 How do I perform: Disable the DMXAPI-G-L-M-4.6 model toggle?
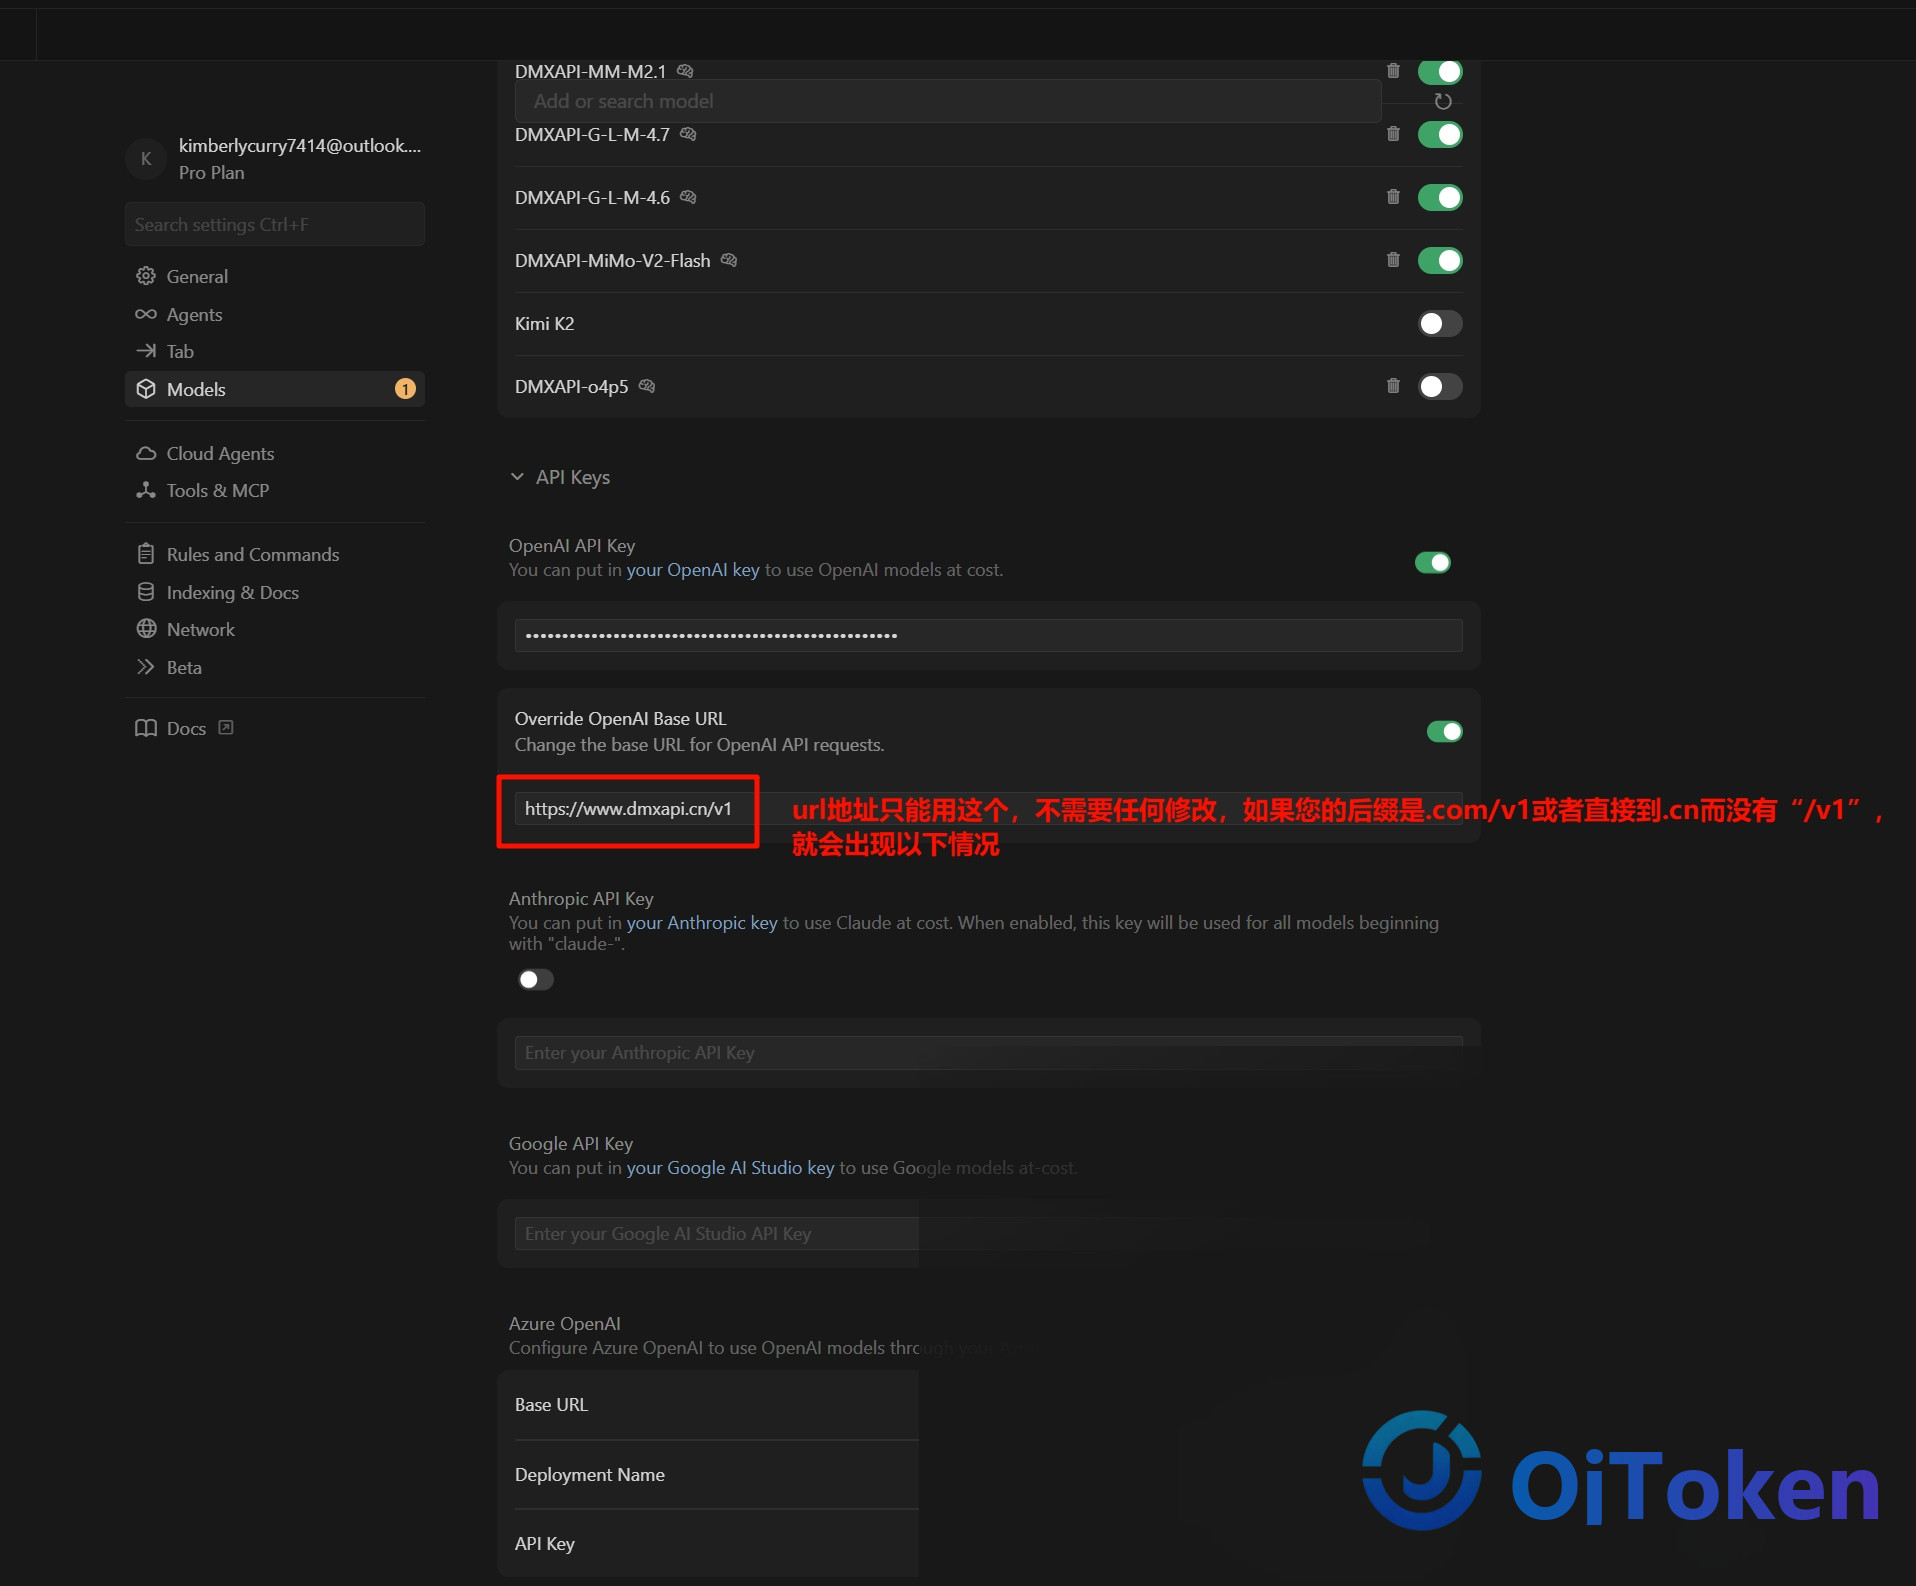point(1440,197)
